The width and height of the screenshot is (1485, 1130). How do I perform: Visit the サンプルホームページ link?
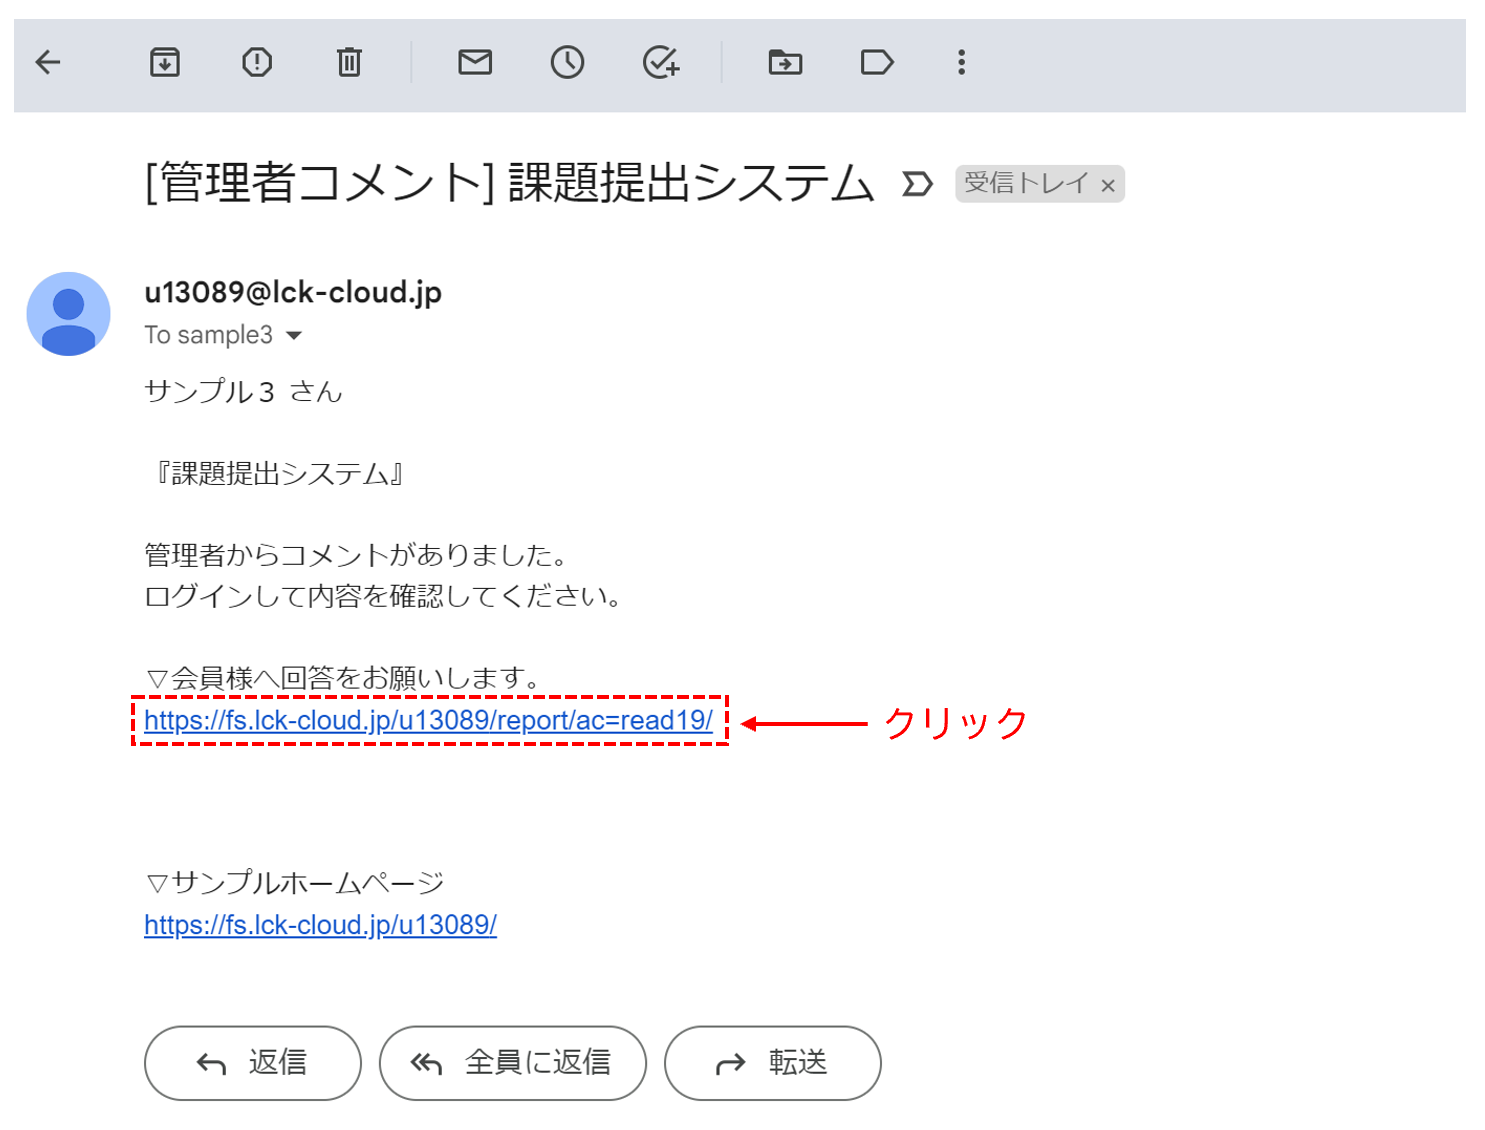pyautogui.click(x=321, y=925)
